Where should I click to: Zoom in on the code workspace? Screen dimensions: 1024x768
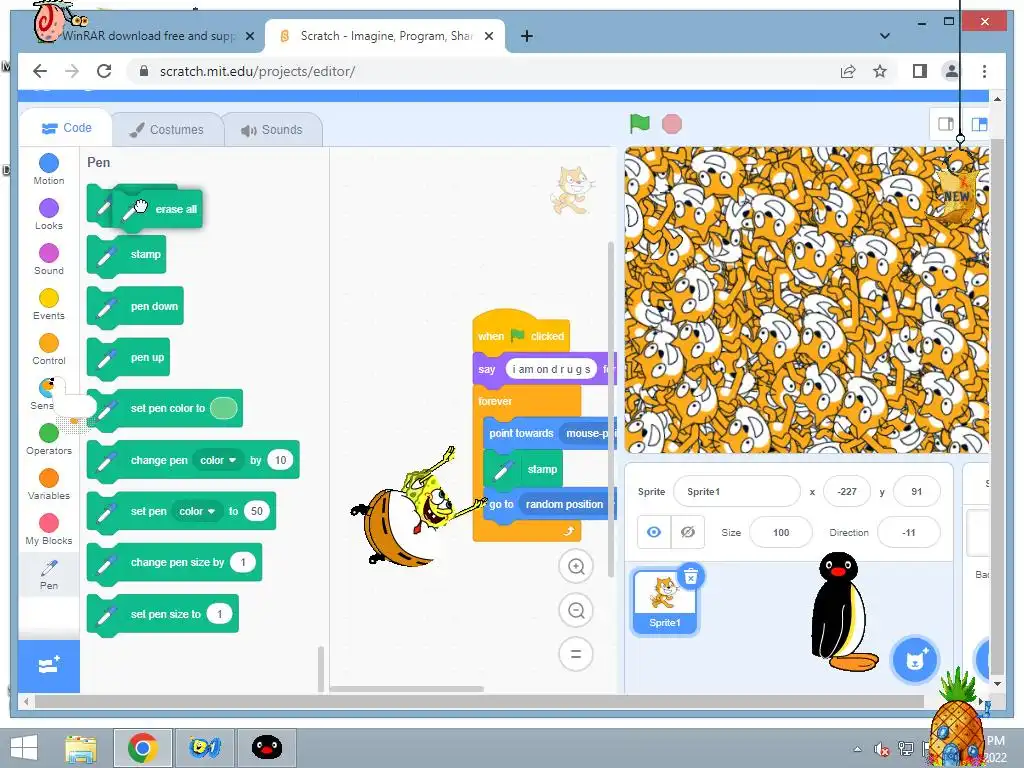pyautogui.click(x=576, y=566)
